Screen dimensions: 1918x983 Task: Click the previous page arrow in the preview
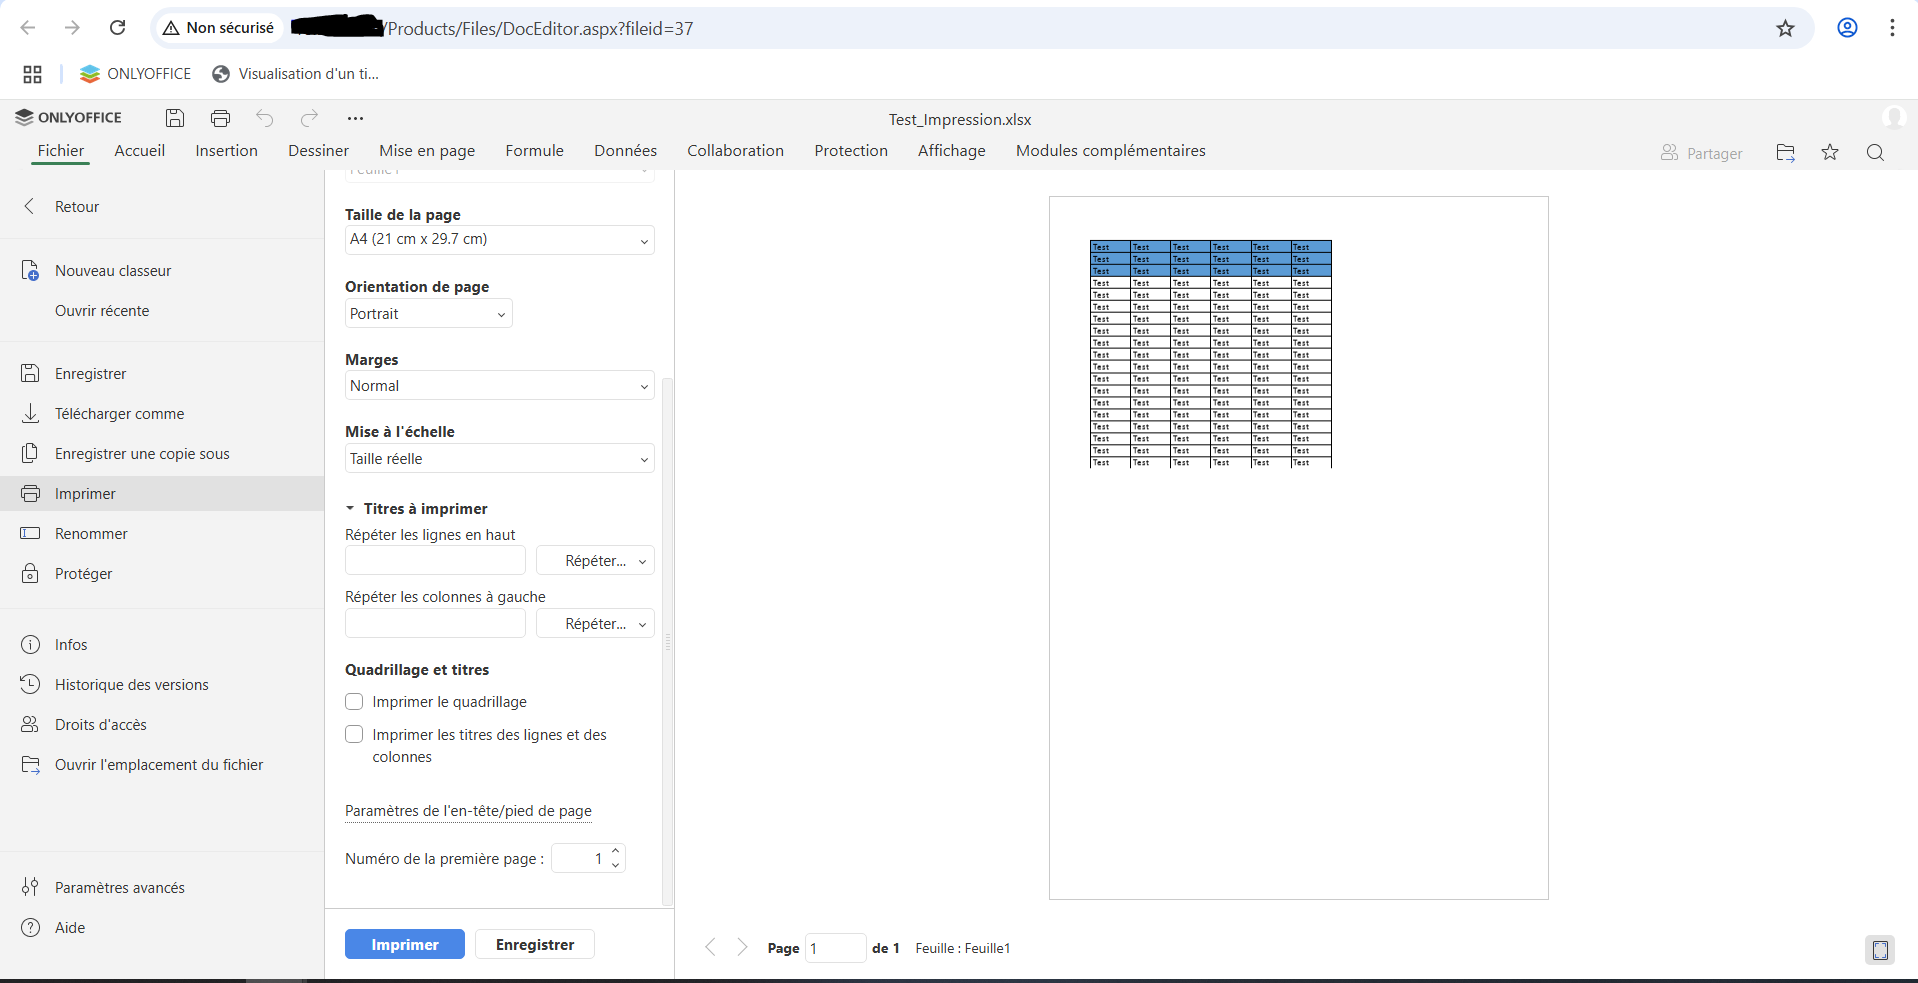click(710, 947)
